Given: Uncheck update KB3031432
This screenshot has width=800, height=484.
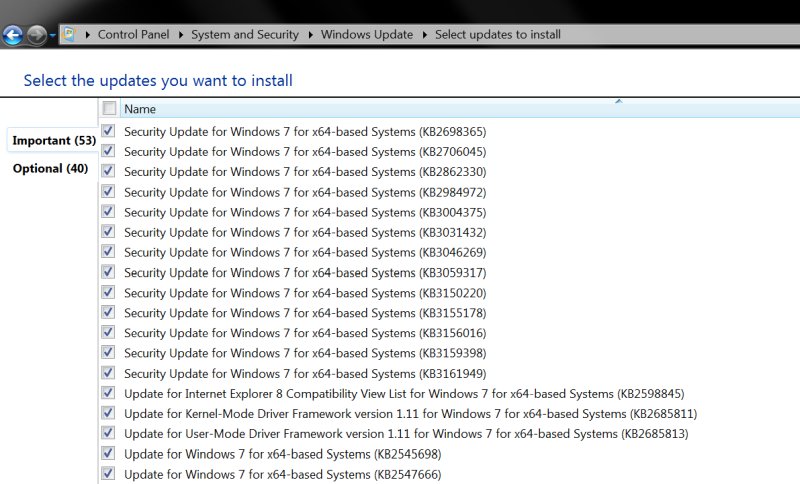Looking at the screenshot, I should pos(108,232).
